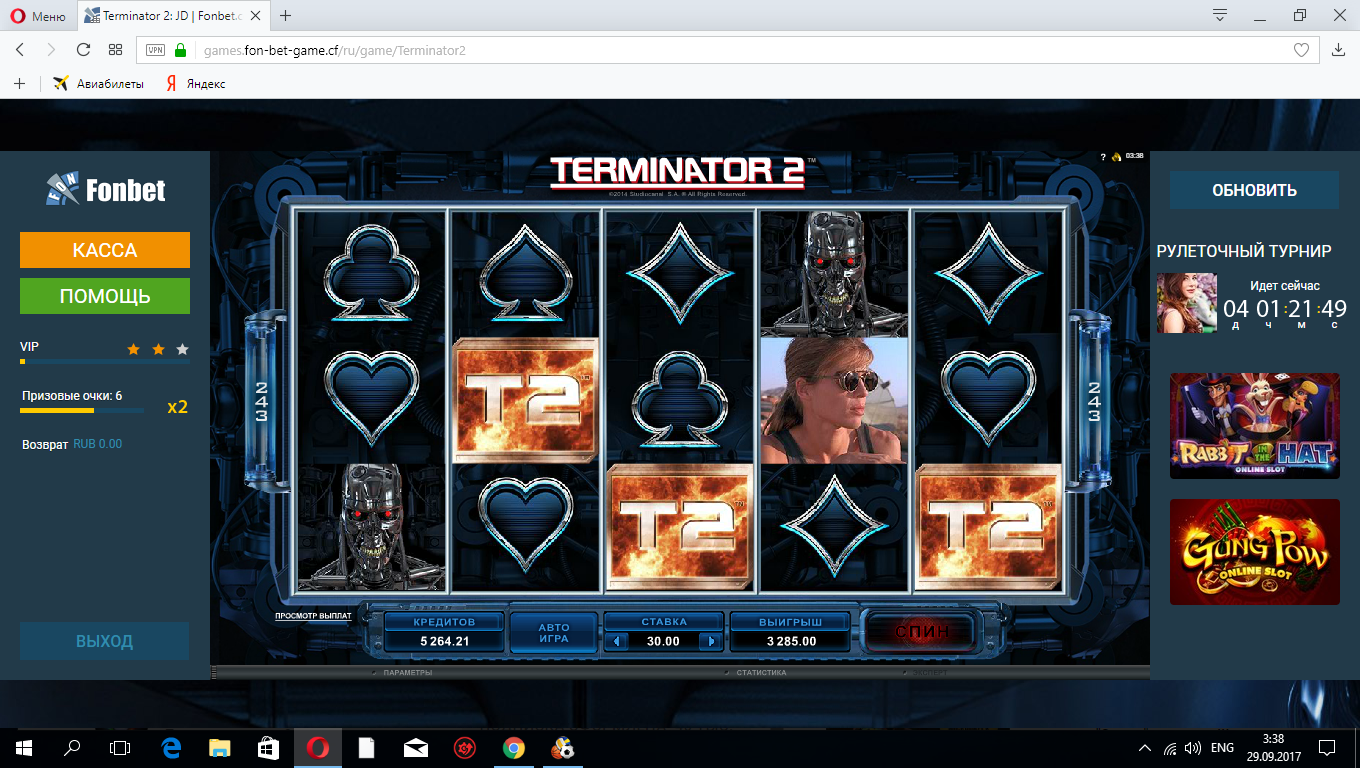Image resolution: width=1360 pixels, height=768 pixels.
Task: Click the ВЫХОД exit button
Action: (105, 641)
